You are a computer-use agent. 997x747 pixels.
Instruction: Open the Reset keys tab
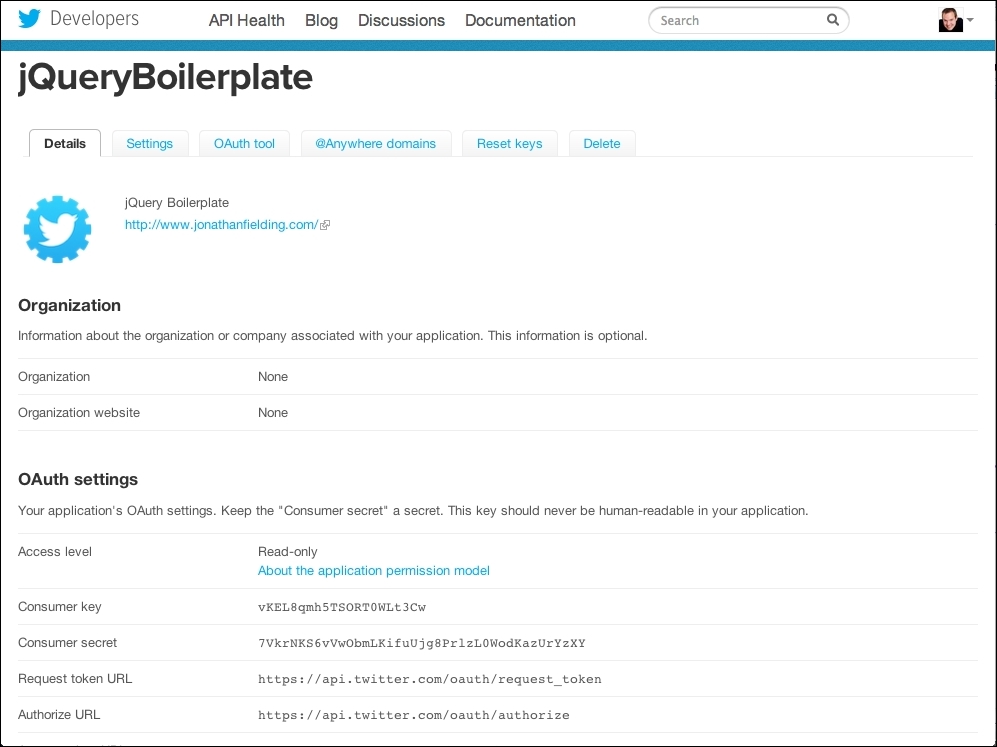pos(509,143)
